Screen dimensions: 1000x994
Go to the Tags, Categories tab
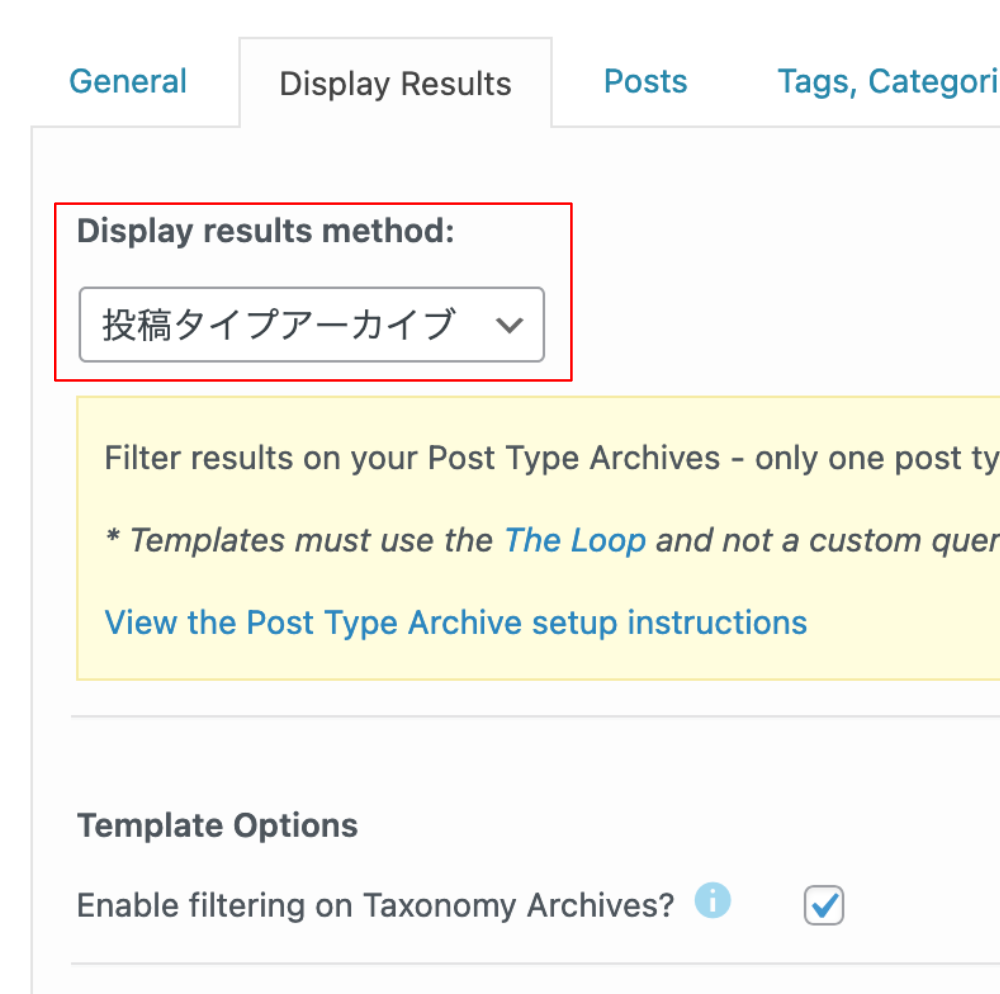888,82
